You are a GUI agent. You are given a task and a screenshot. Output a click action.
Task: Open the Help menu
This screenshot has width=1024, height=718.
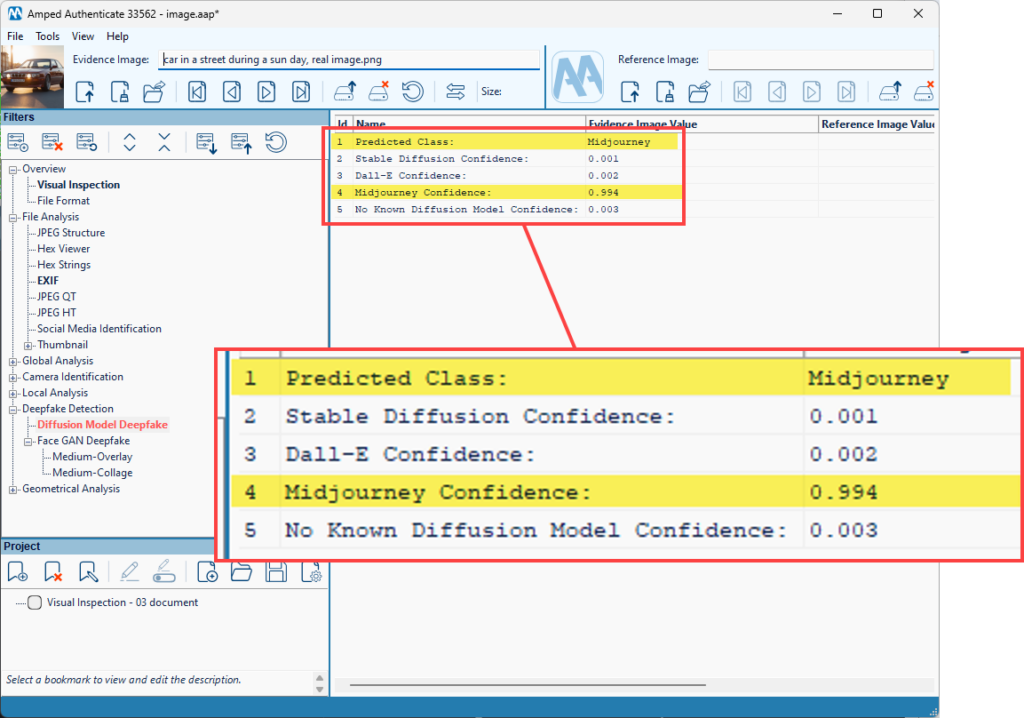[118, 36]
